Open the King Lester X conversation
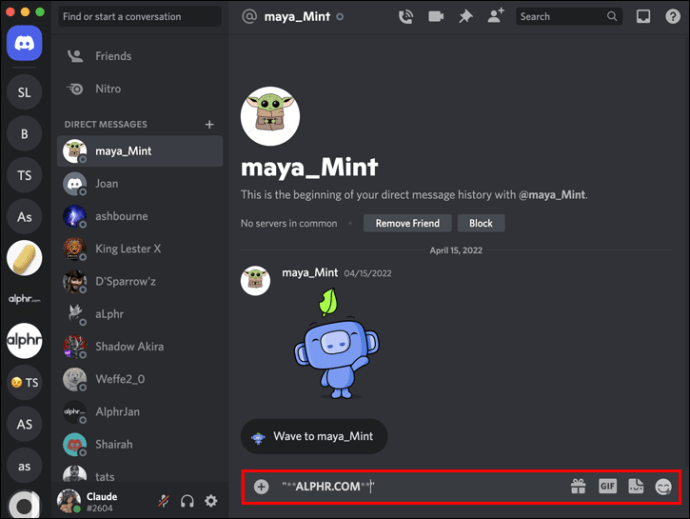This screenshot has height=519, width=690. pos(139,249)
